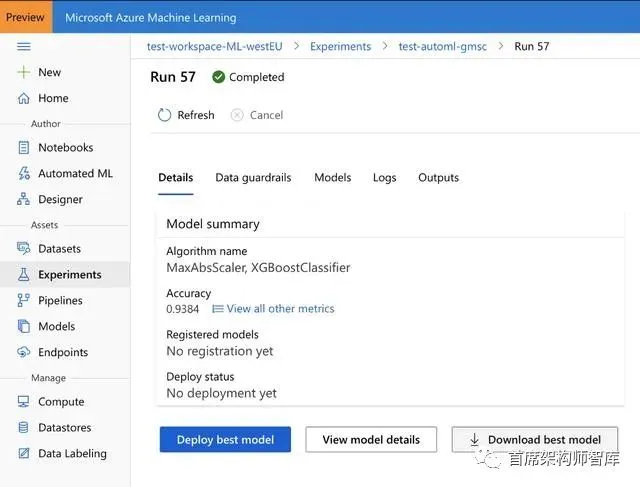The image size is (640, 487).
Task: Click the Microsoft Azure Machine Learning title
Action: pos(151,18)
